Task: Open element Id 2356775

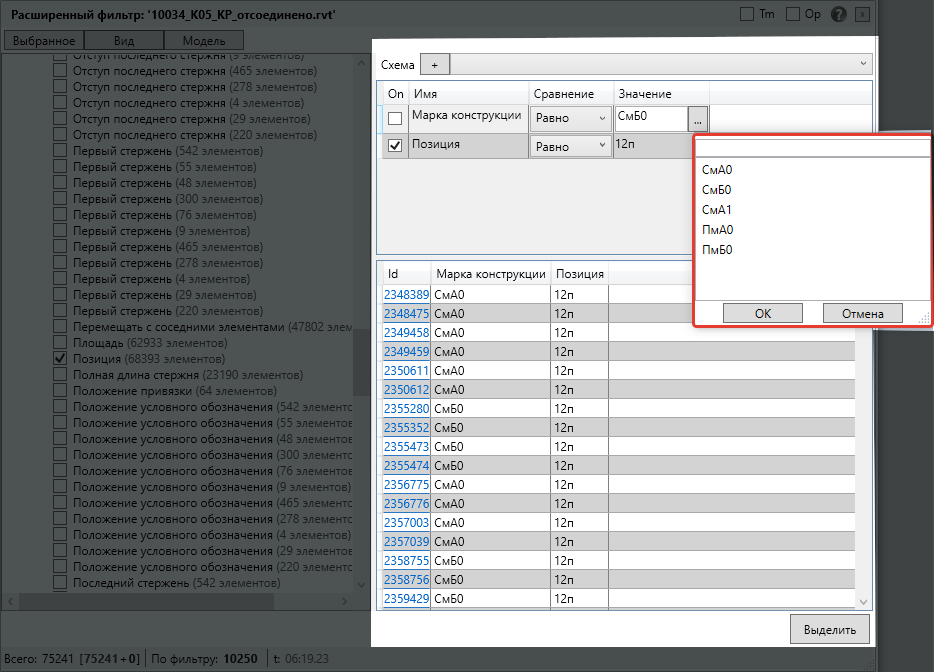Action: [x=406, y=484]
